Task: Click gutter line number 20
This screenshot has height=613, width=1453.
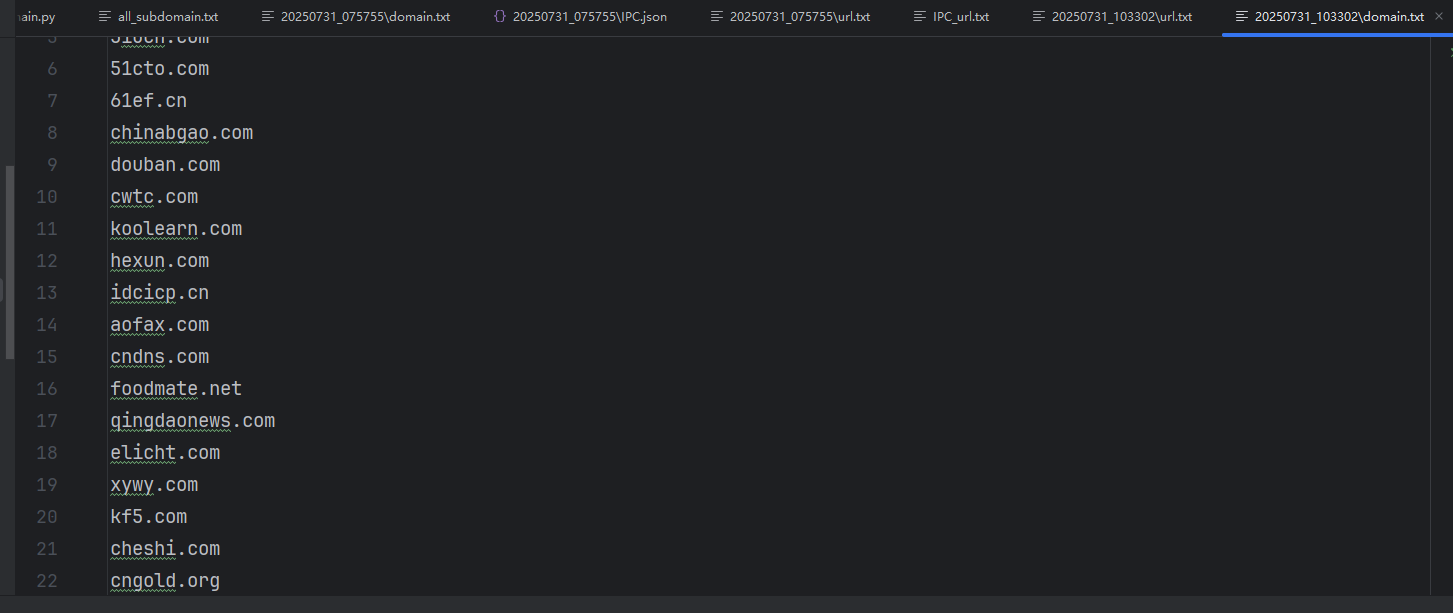Action: (47, 517)
